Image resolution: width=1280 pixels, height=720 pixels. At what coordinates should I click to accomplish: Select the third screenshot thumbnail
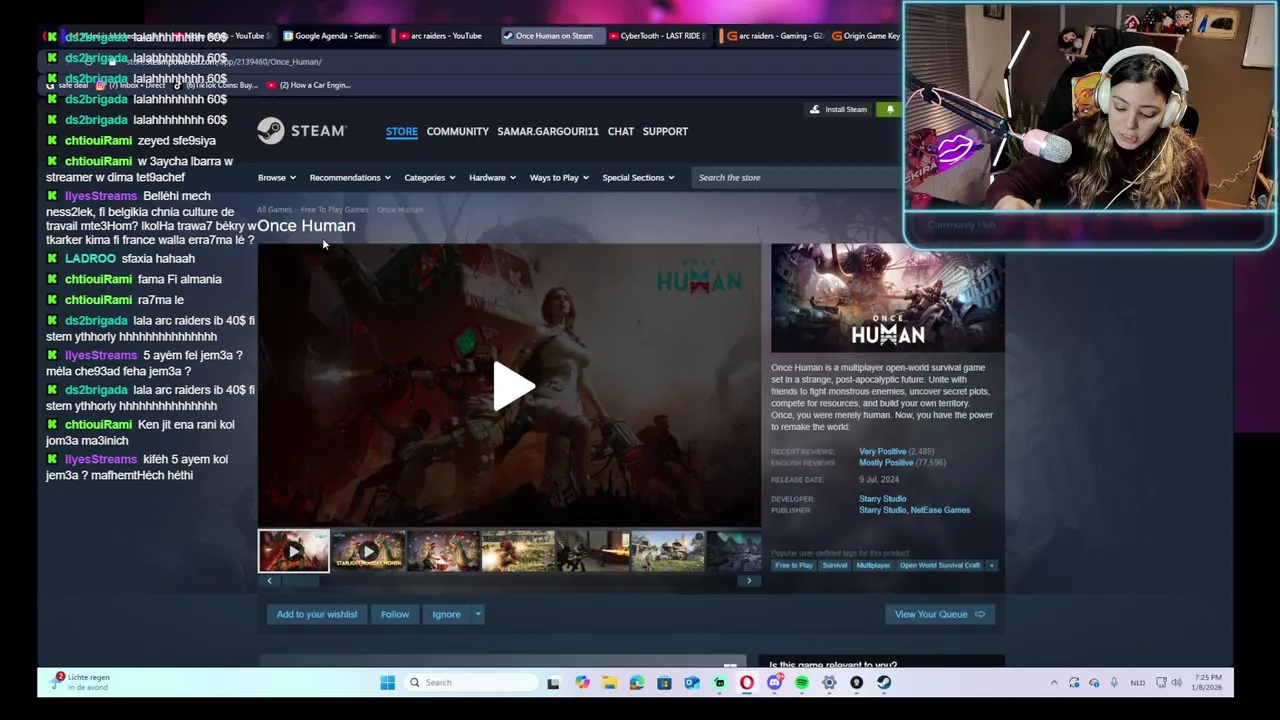[443, 551]
